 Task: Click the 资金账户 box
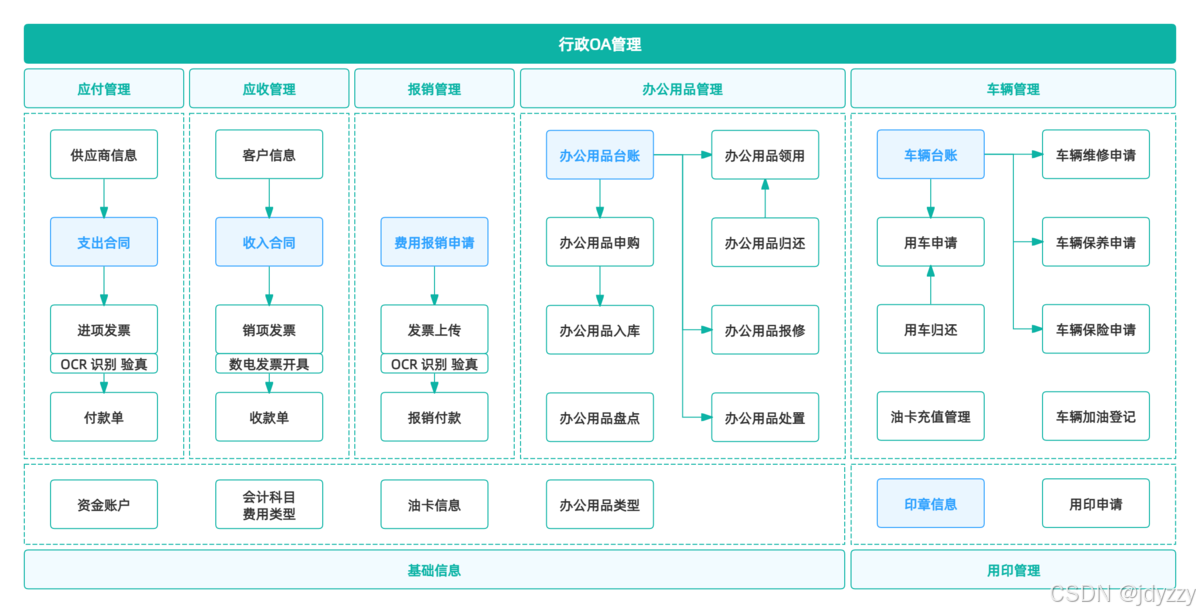104,504
